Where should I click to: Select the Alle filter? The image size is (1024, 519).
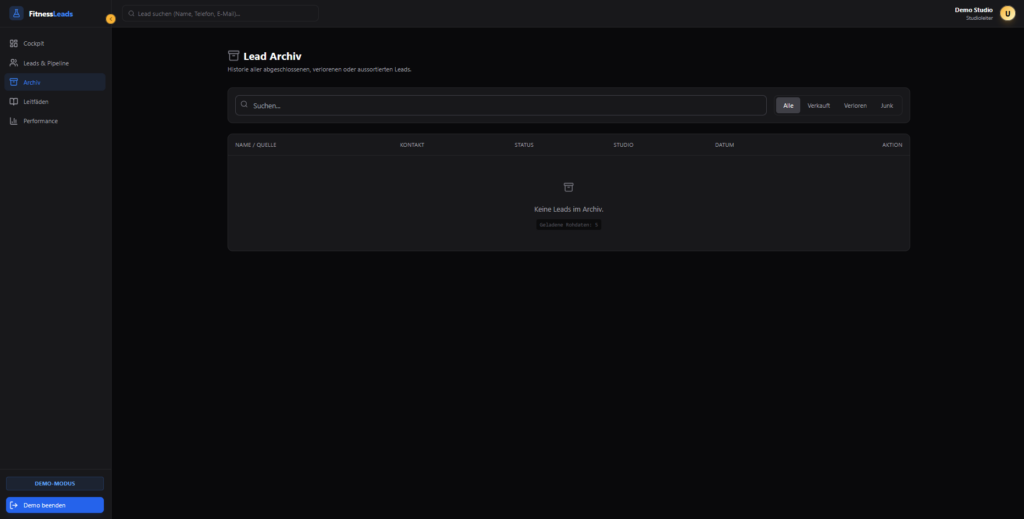point(788,105)
